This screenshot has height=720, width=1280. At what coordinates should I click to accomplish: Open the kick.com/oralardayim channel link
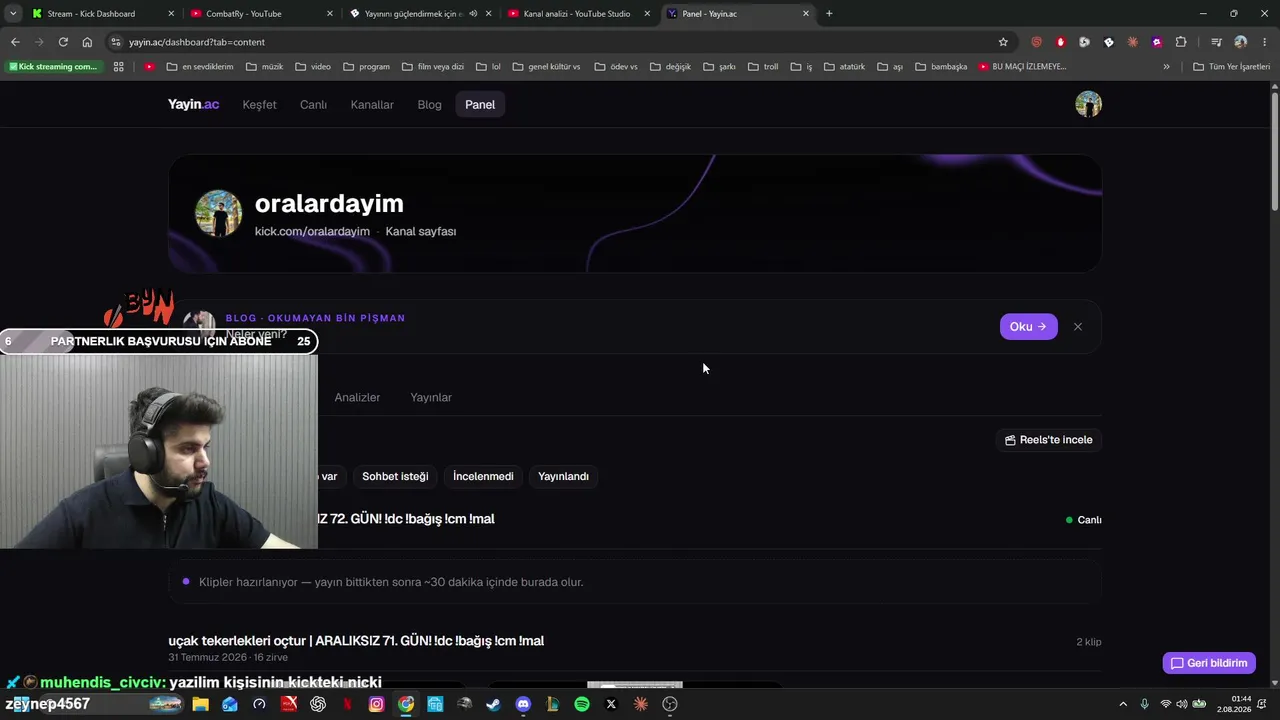[312, 231]
